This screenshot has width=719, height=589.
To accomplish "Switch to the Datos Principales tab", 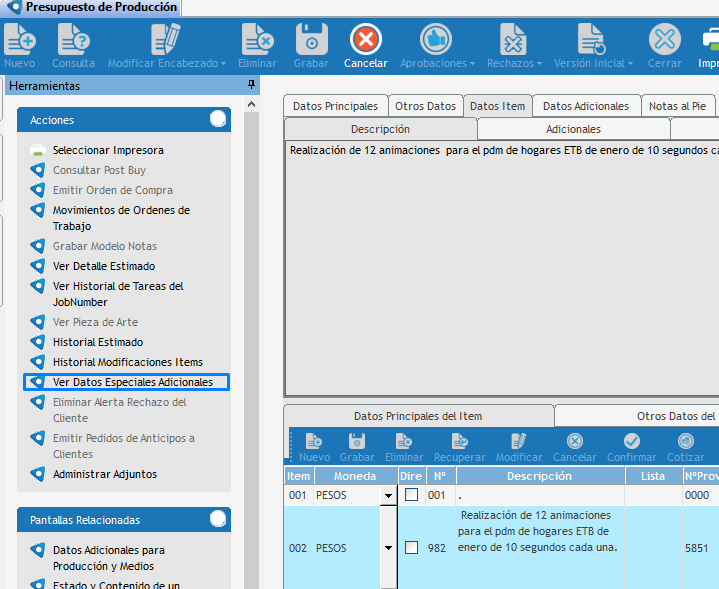I will pos(335,106).
